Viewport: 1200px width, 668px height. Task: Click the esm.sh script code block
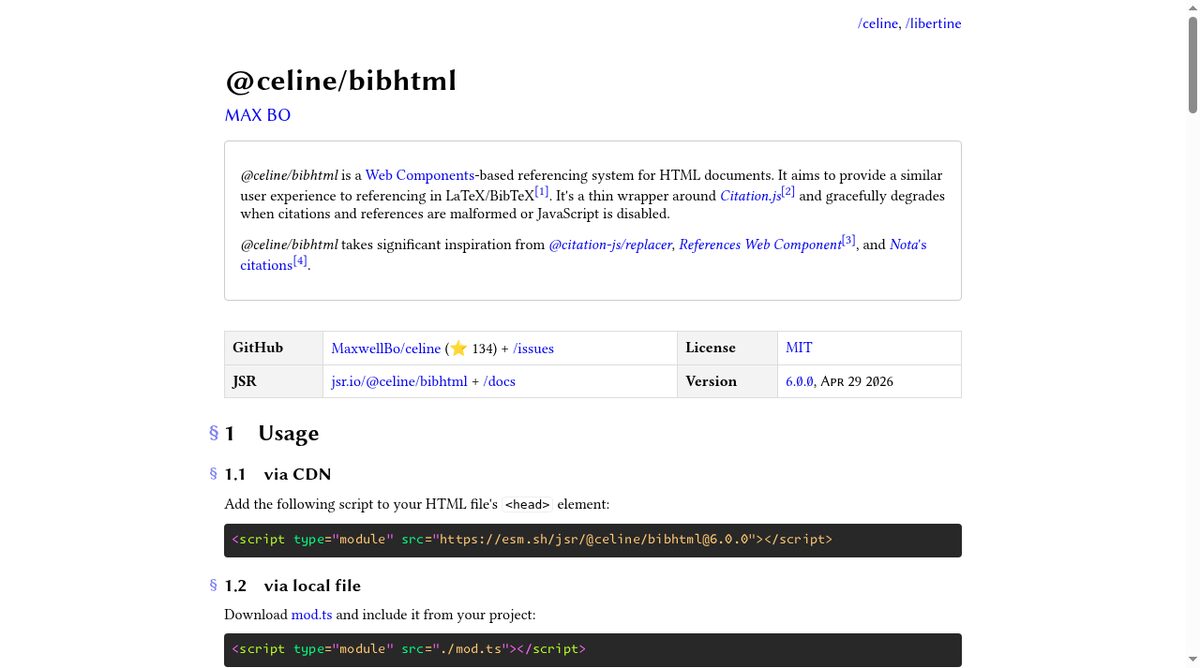[x=593, y=540]
